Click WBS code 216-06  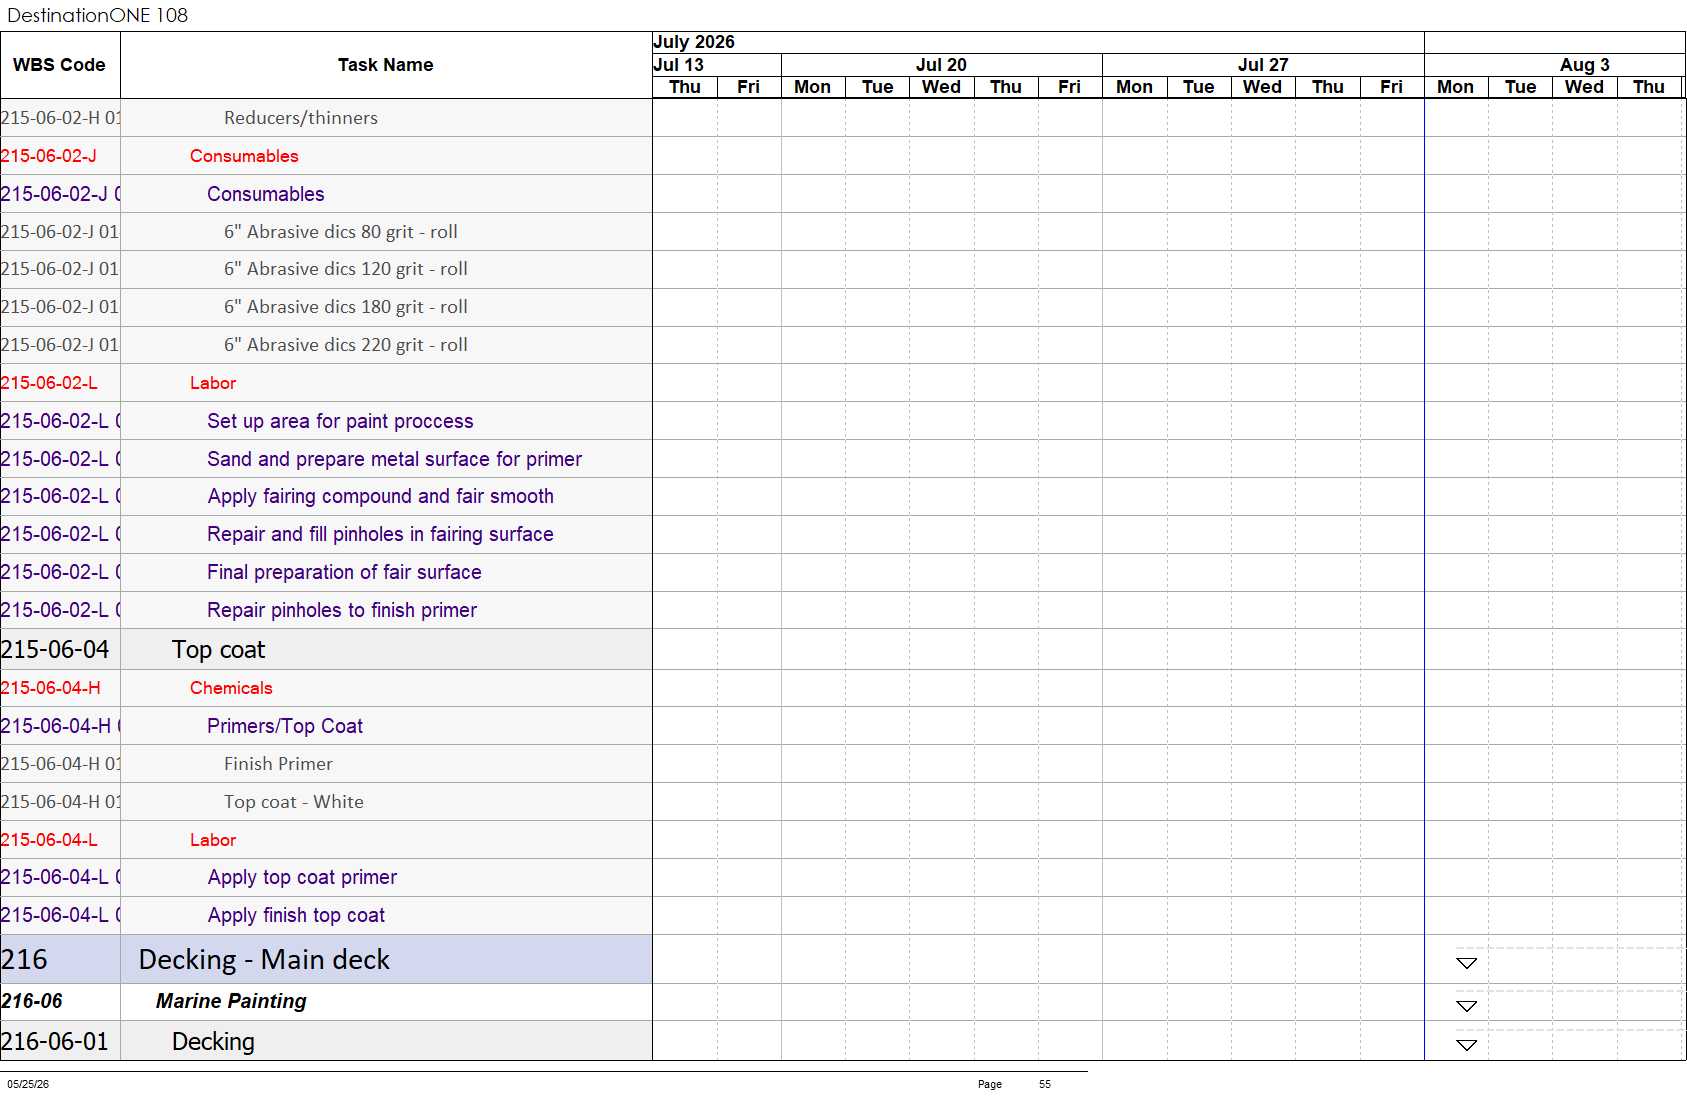click(x=32, y=1001)
